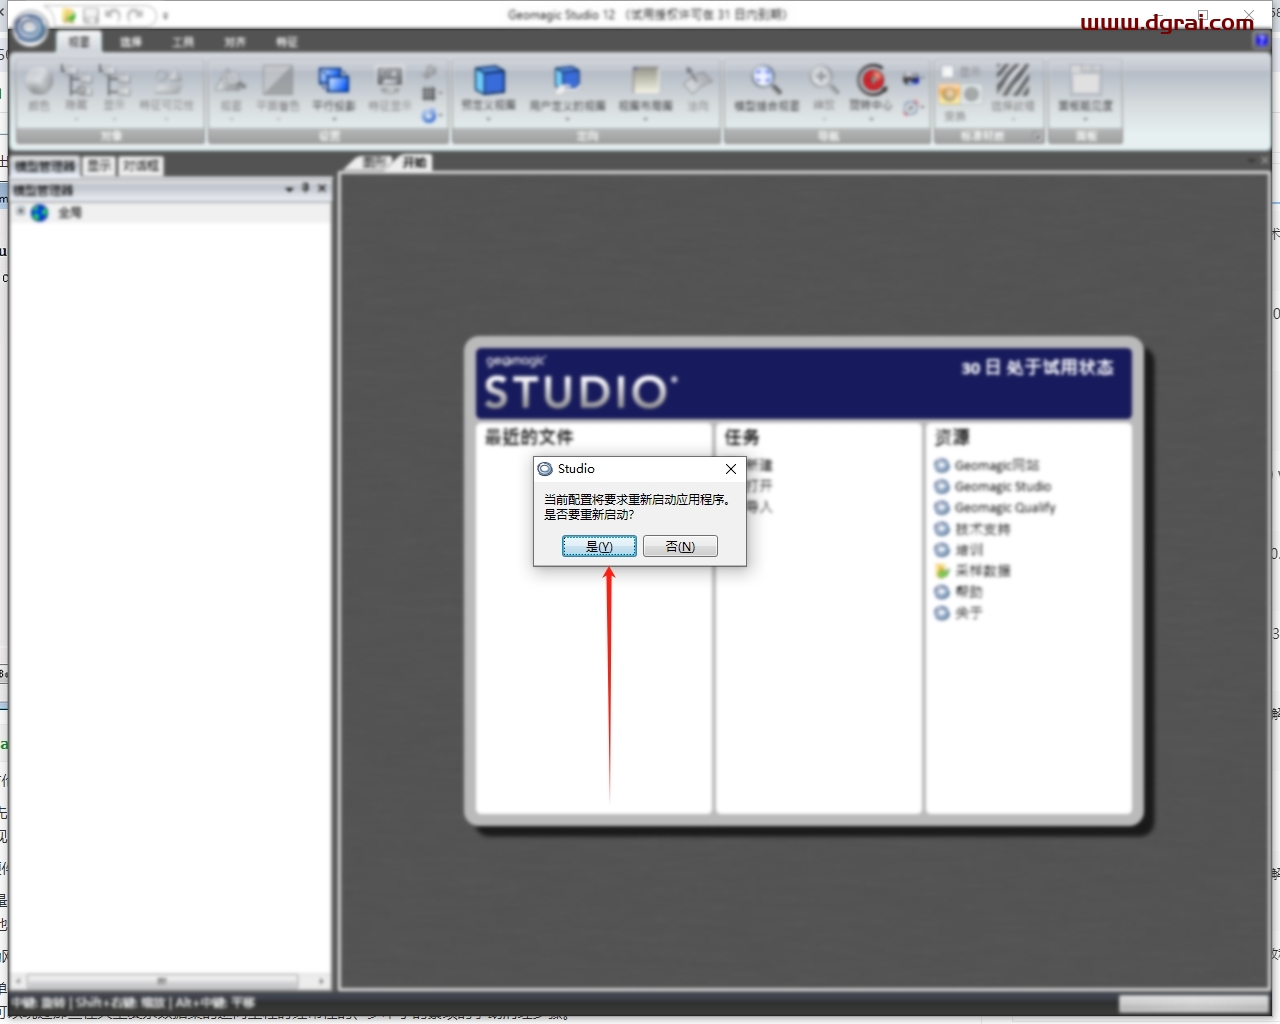Screen dimensions: 1280x1024
Task: Click the striped 选择纹理 texture icon
Action: [1012, 80]
